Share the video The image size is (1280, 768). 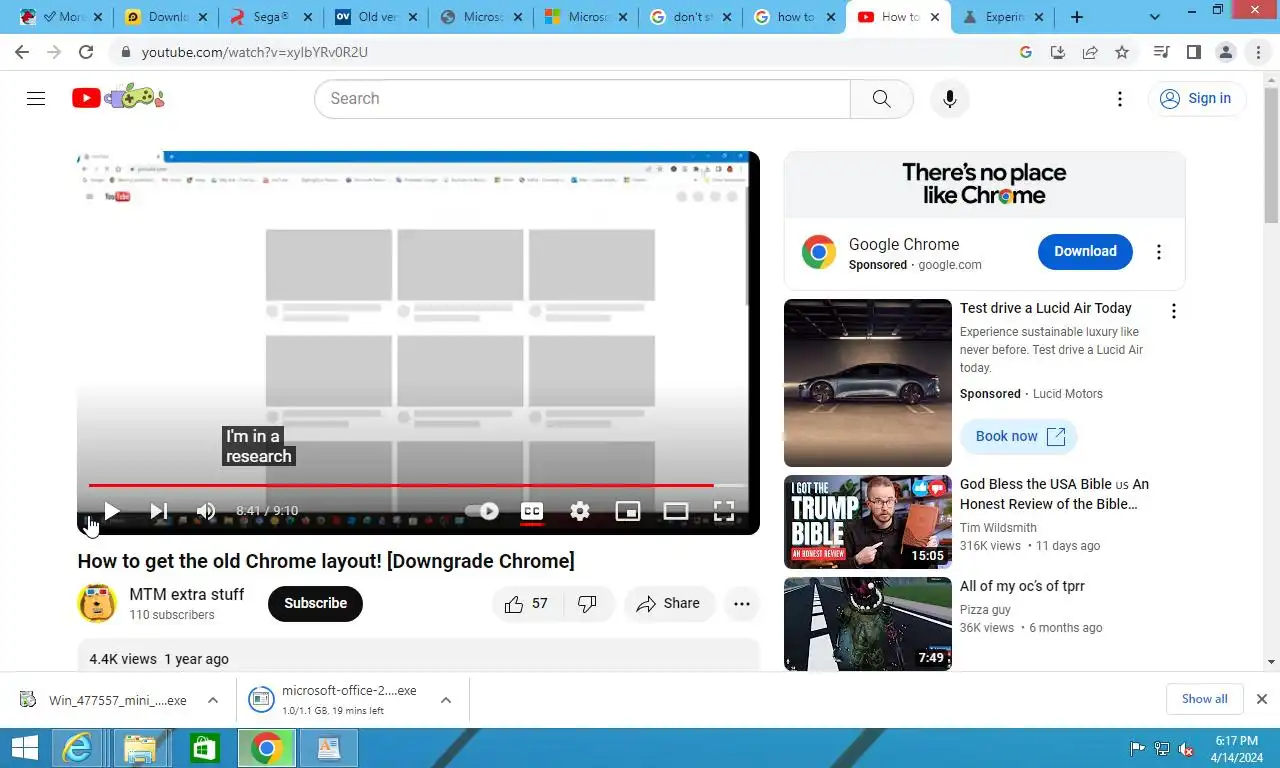pyautogui.click(x=668, y=603)
